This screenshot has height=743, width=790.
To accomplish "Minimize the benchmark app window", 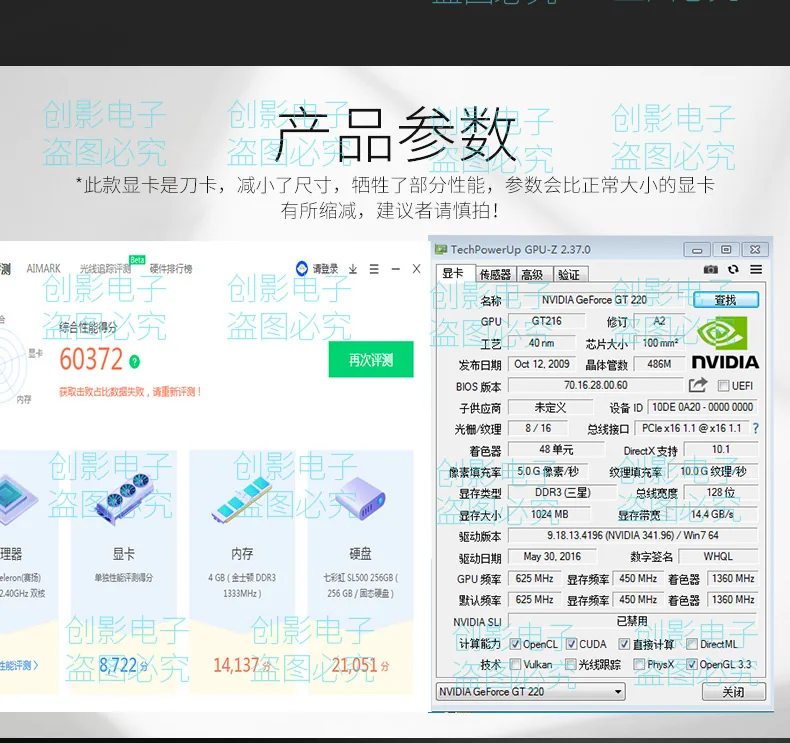I will [396, 269].
